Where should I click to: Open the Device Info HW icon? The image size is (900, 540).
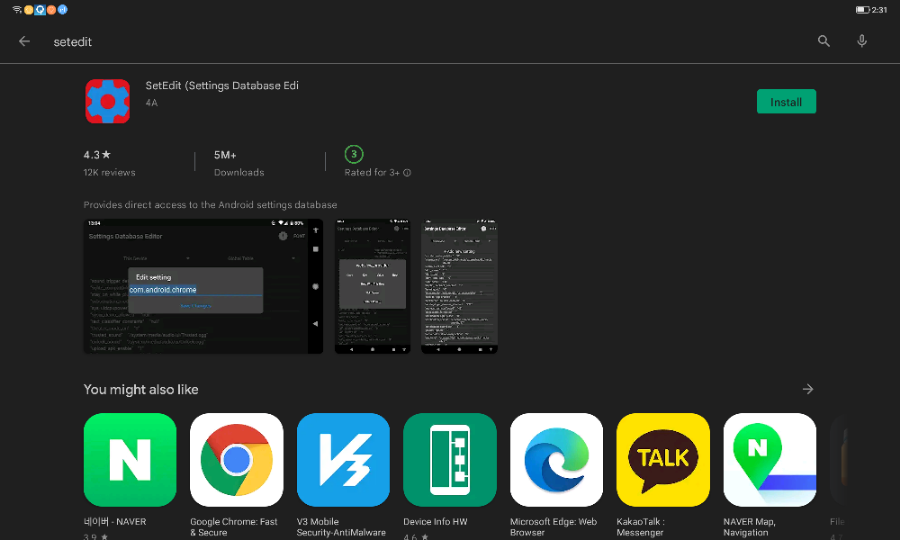pos(450,460)
